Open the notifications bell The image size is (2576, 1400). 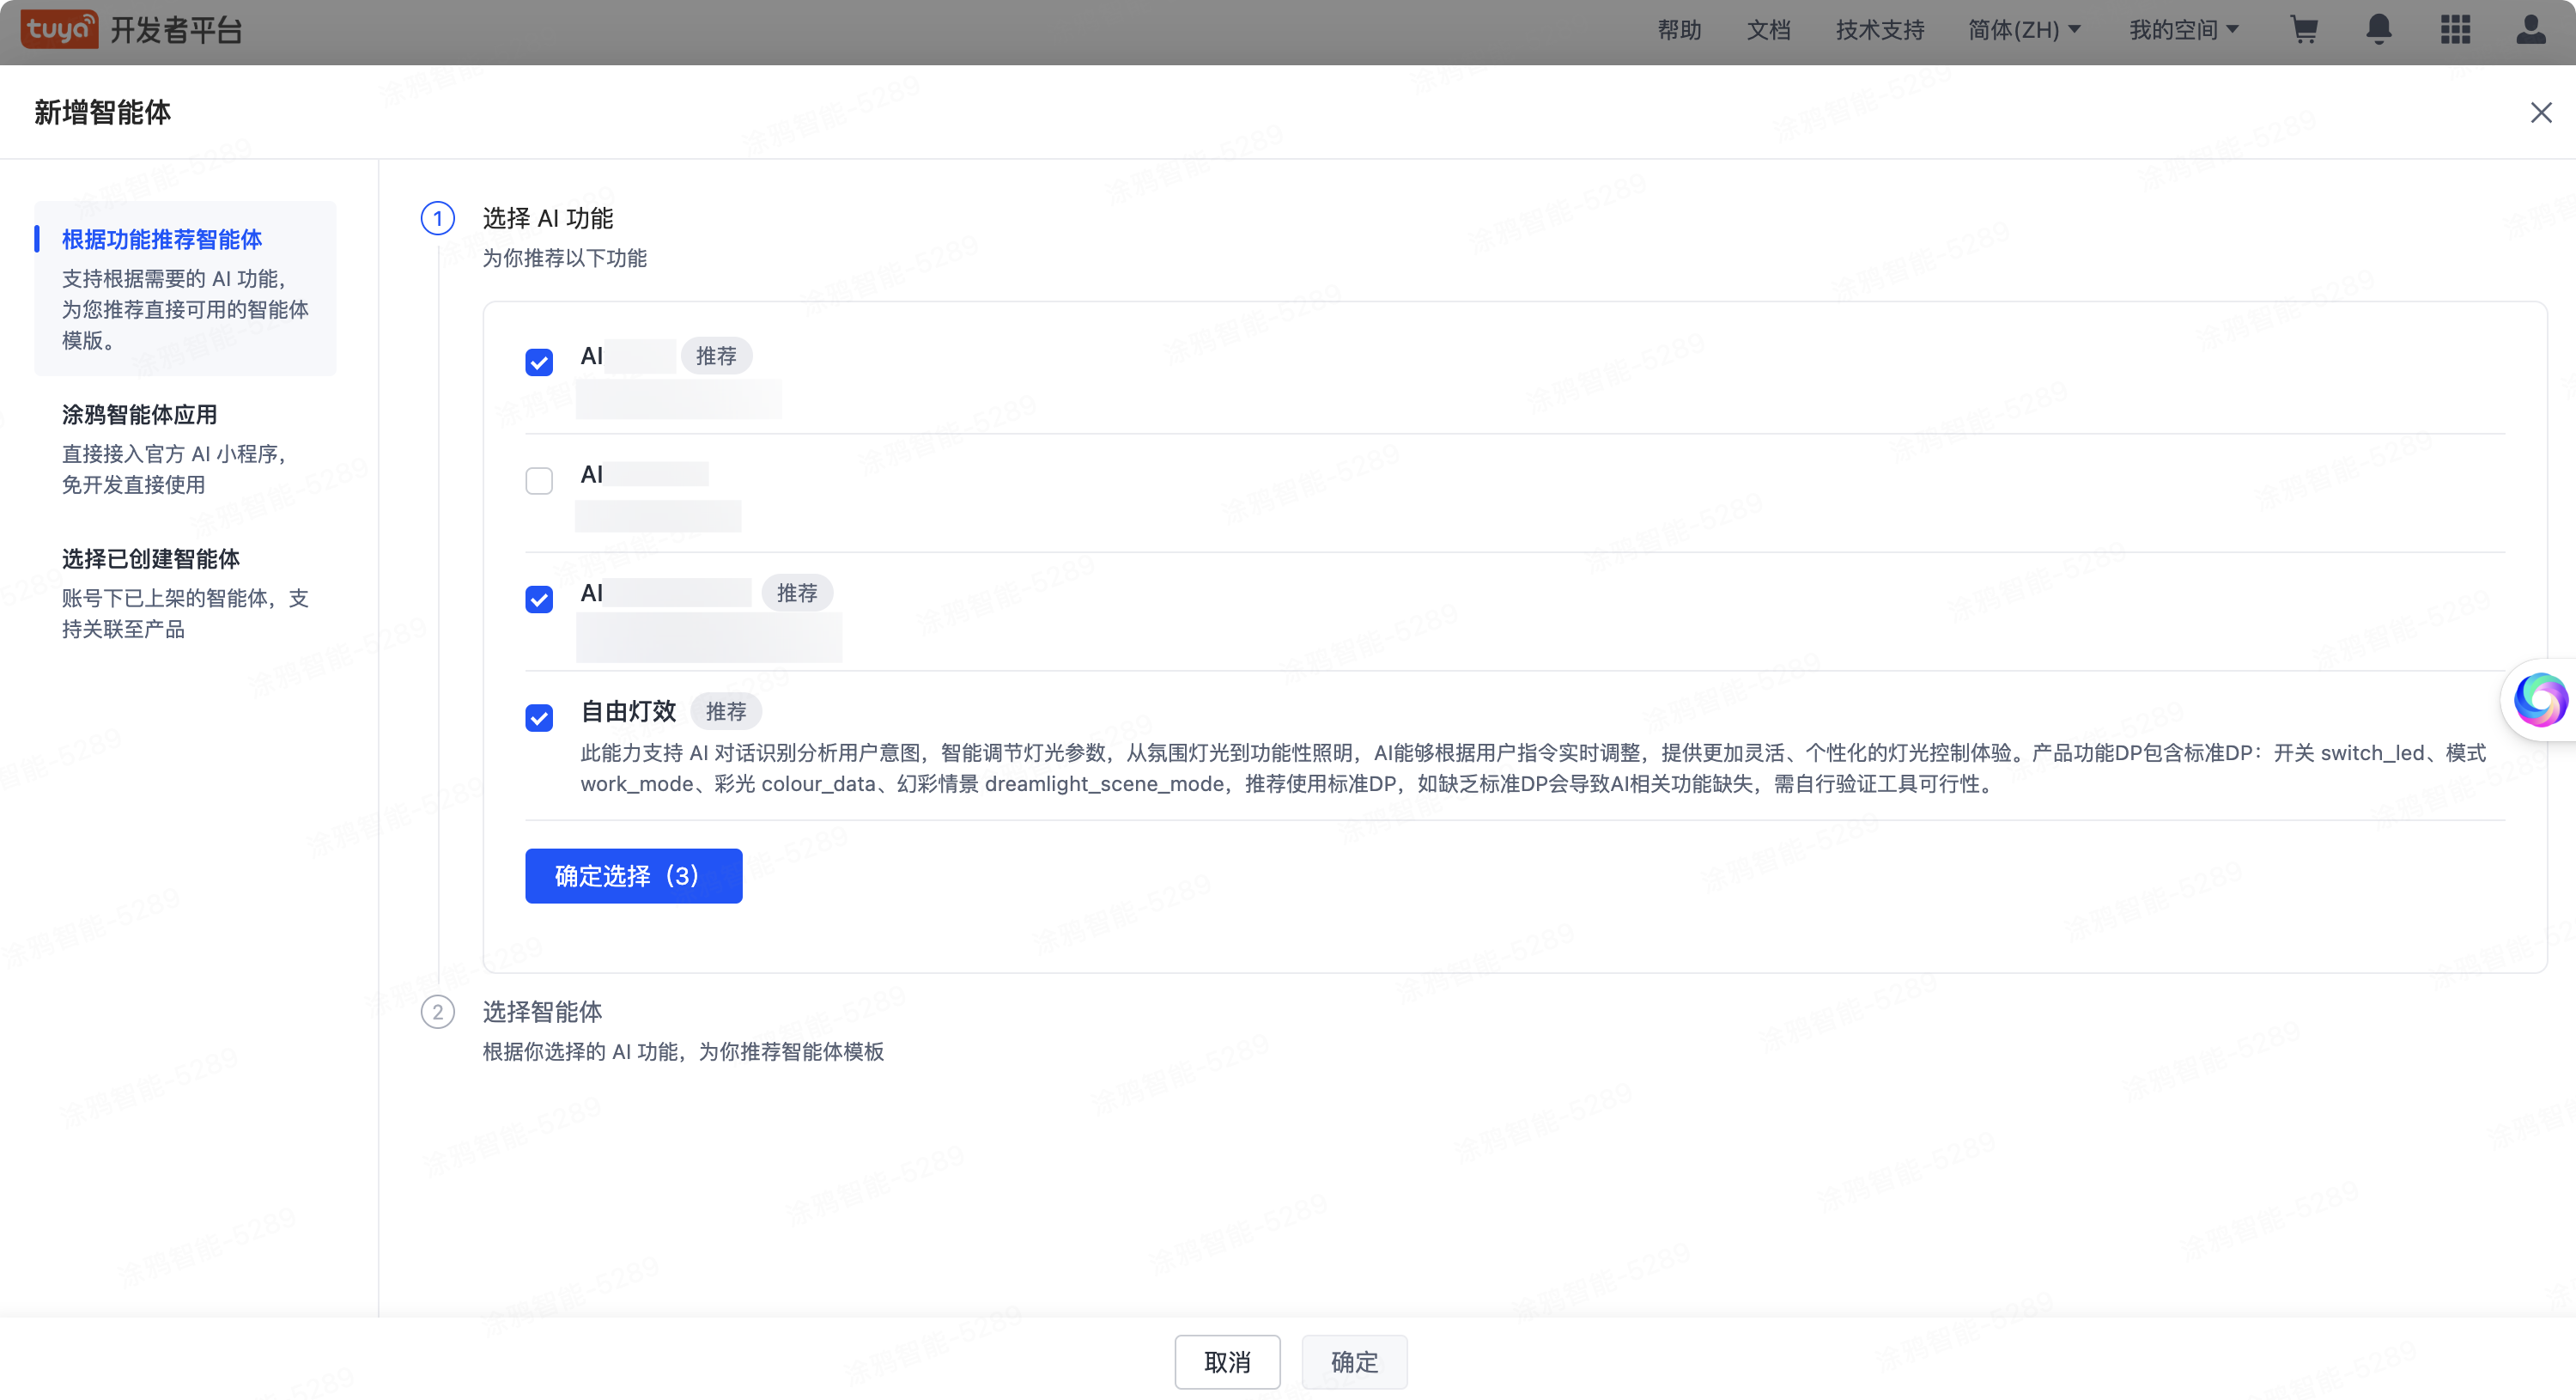pos(2379,30)
